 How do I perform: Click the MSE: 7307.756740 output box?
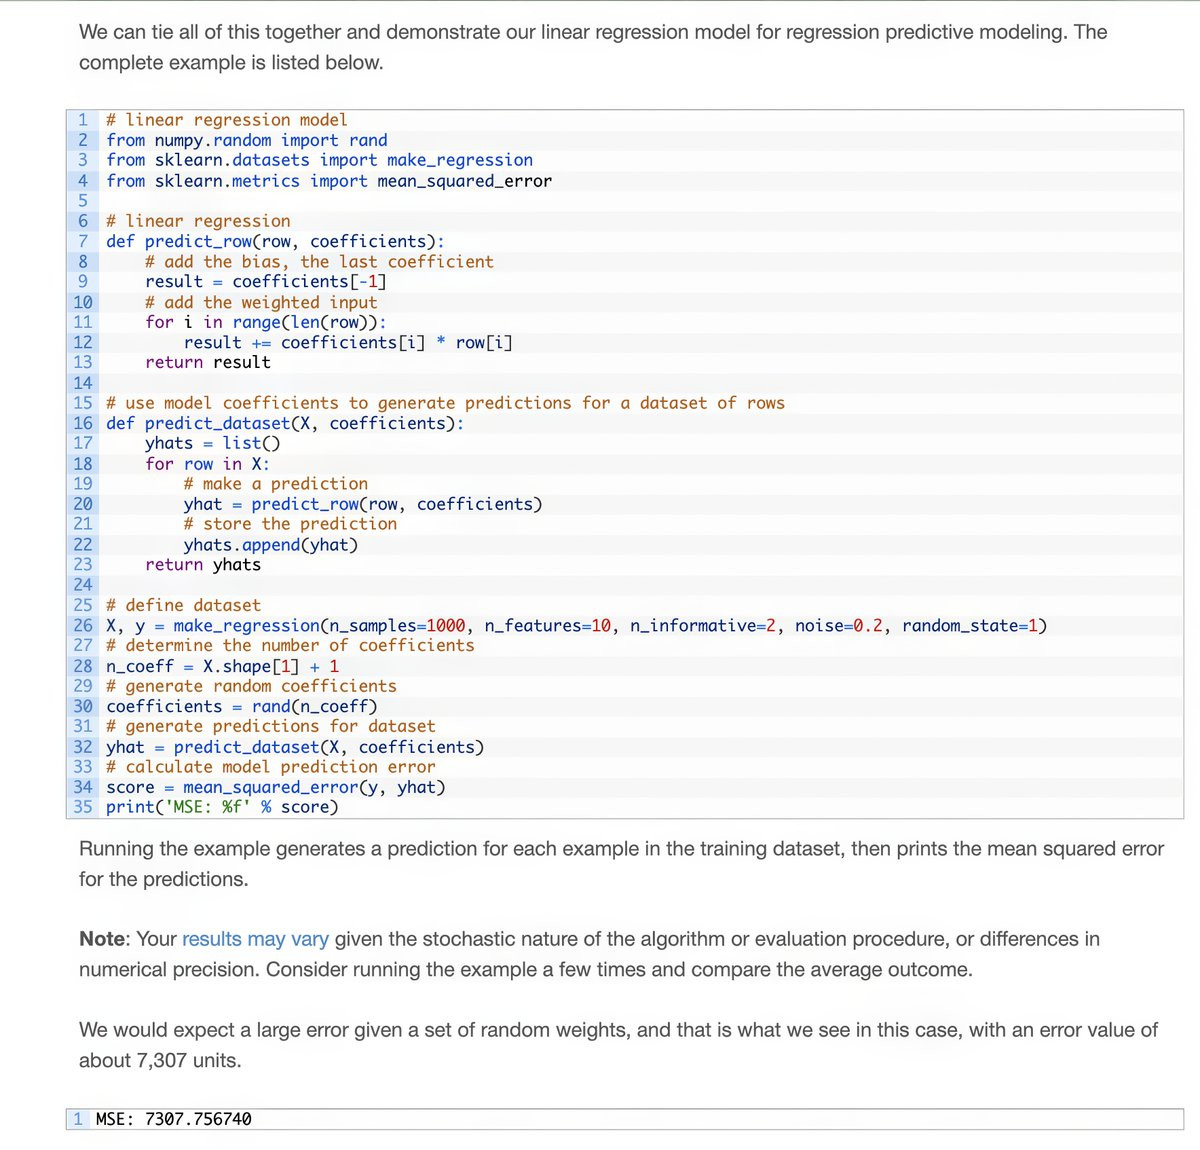point(625,1119)
